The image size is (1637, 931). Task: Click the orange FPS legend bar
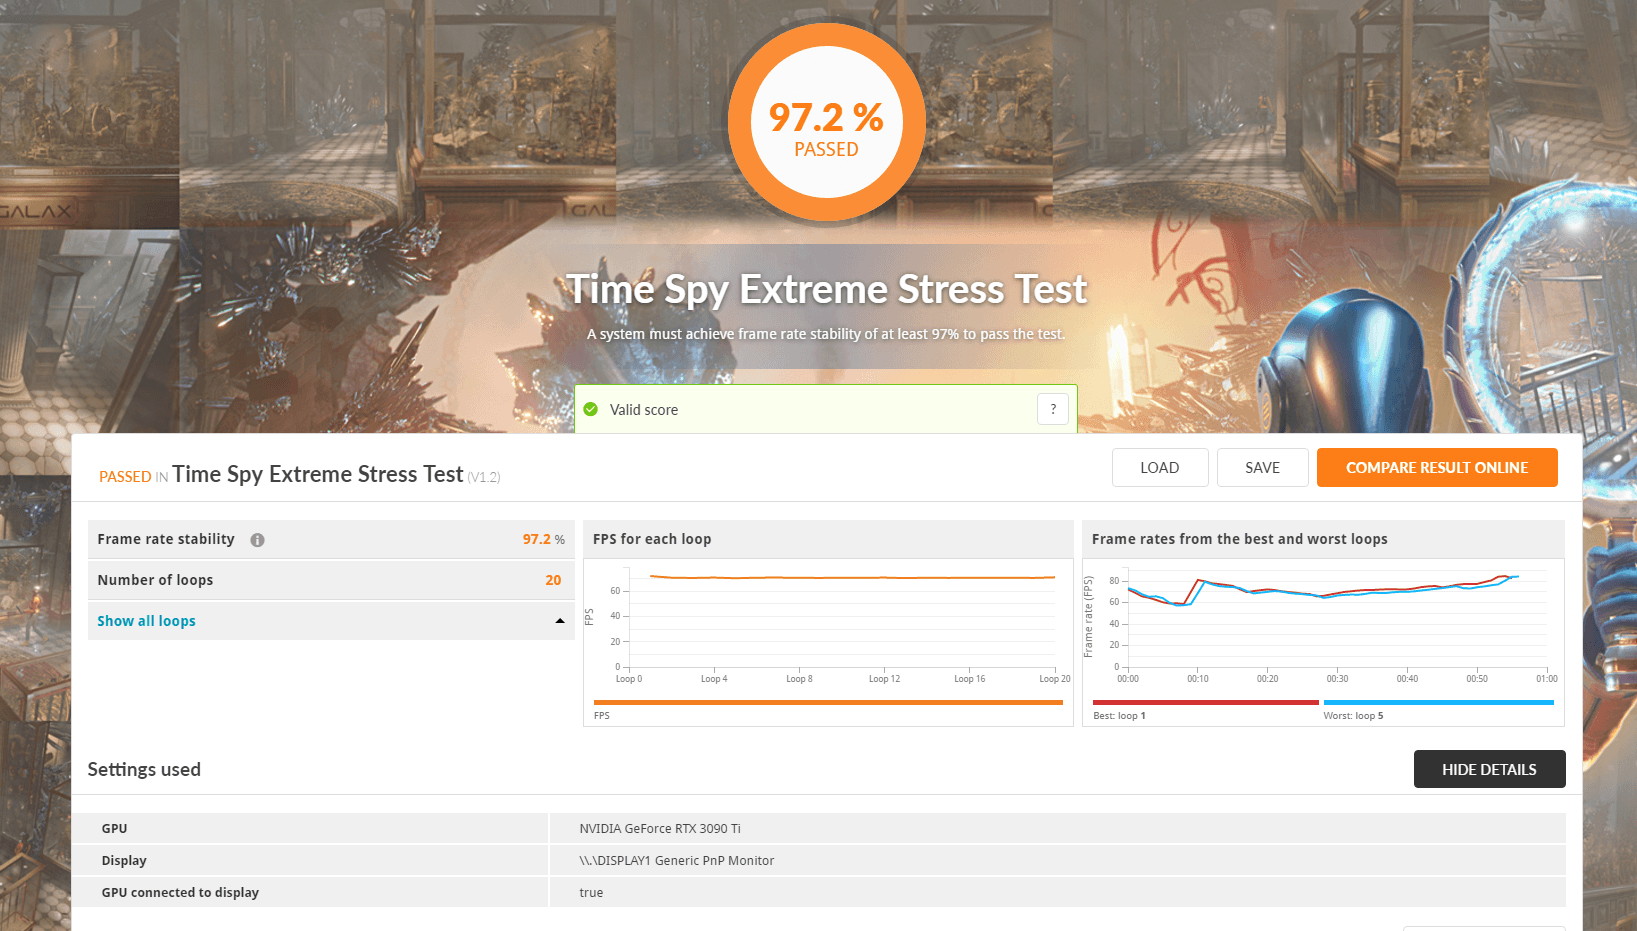point(828,703)
